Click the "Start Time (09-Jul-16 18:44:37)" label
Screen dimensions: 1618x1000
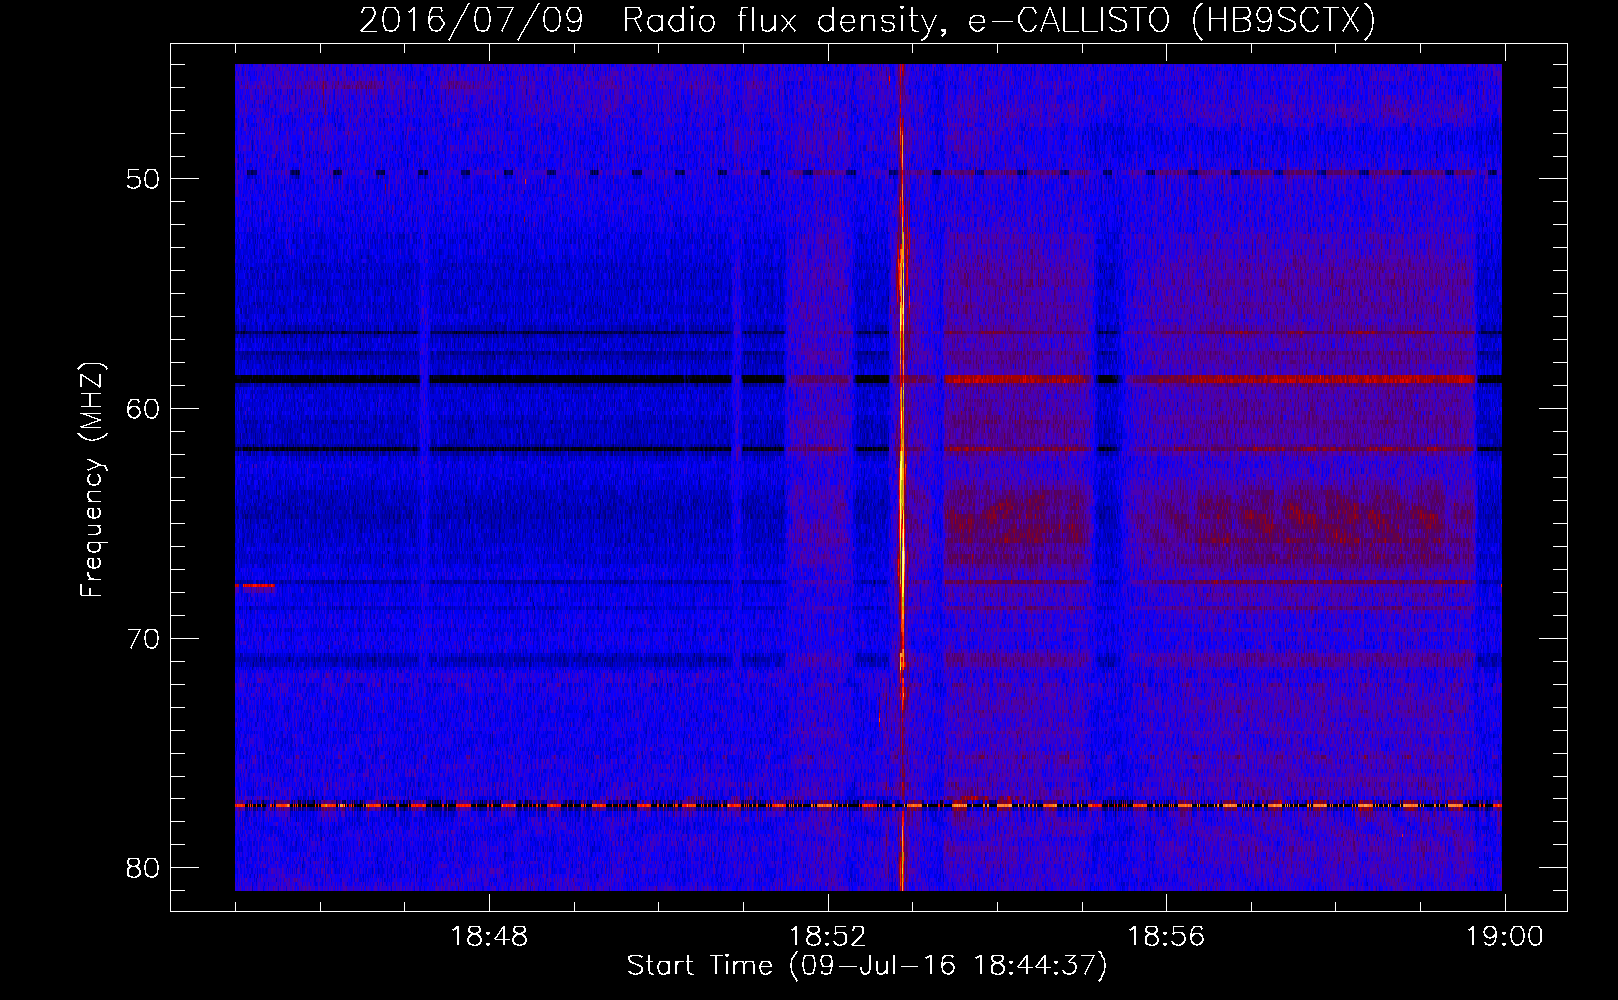tap(867, 965)
